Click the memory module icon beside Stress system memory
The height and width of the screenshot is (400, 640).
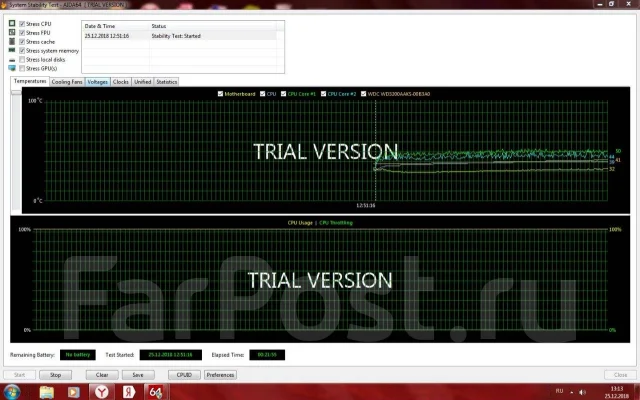(12, 50)
